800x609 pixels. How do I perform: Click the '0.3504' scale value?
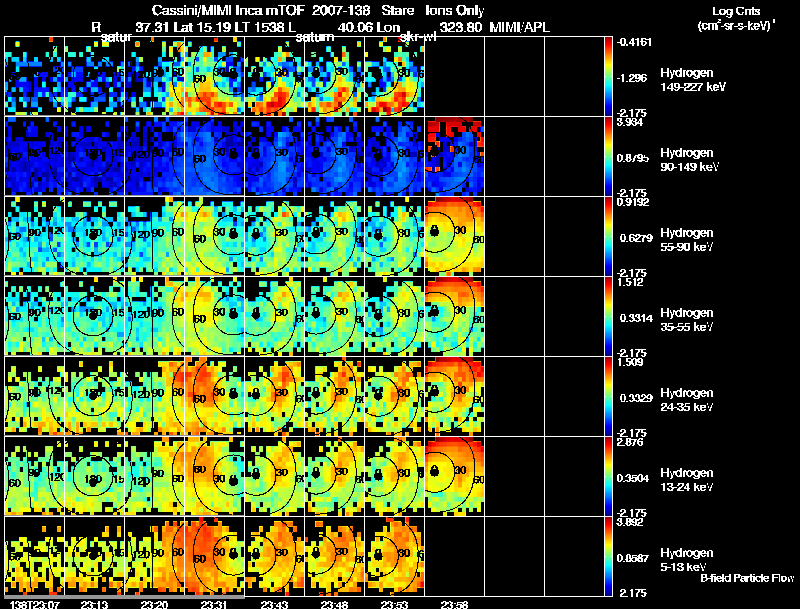[x=633, y=478]
